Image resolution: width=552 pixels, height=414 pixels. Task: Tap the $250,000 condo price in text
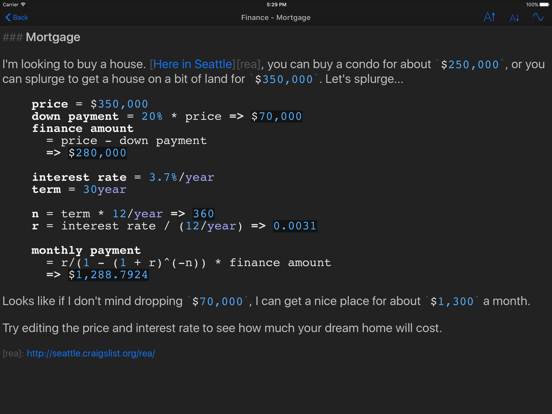point(470,64)
